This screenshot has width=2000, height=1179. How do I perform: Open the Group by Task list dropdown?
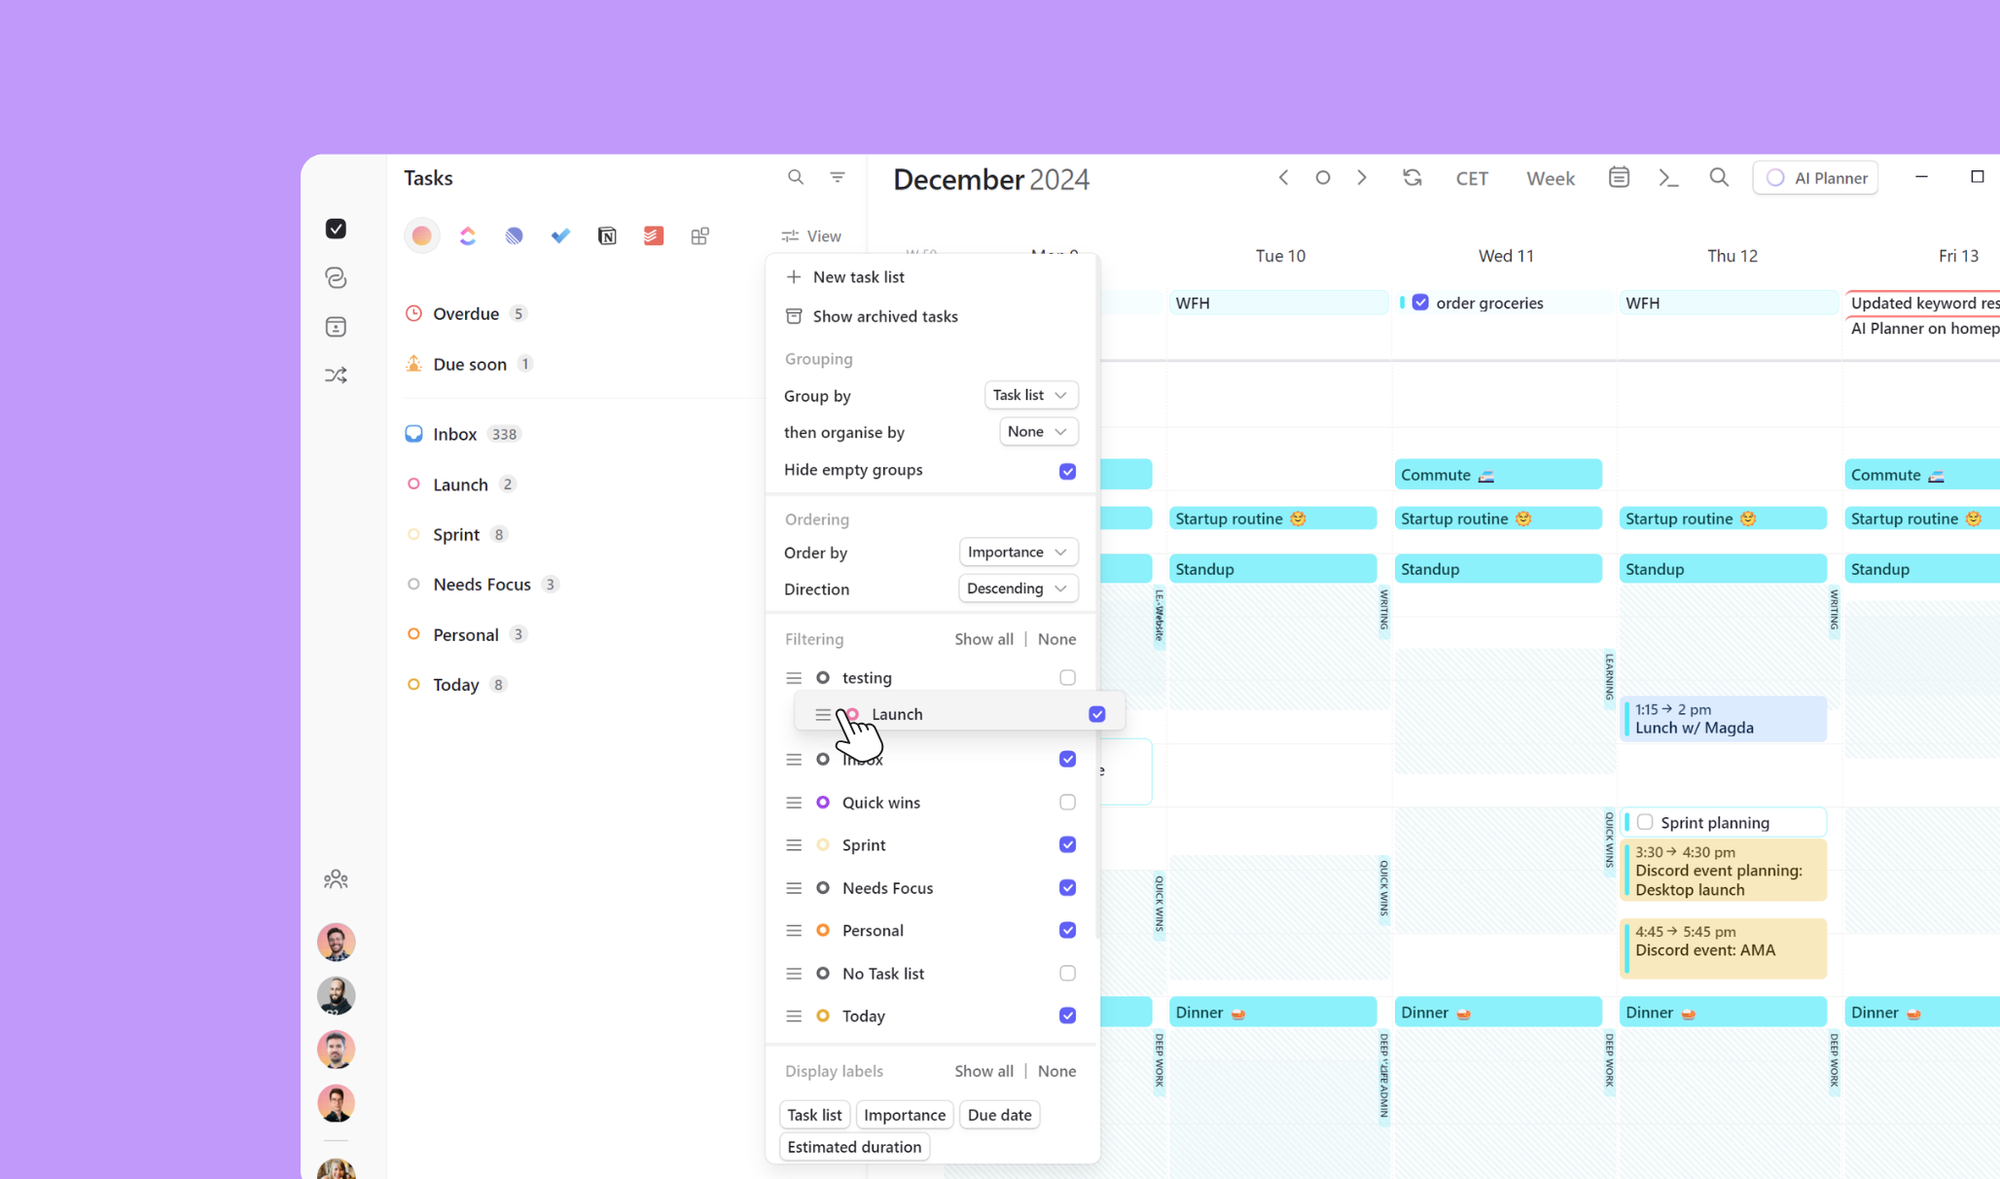pyautogui.click(x=1030, y=395)
